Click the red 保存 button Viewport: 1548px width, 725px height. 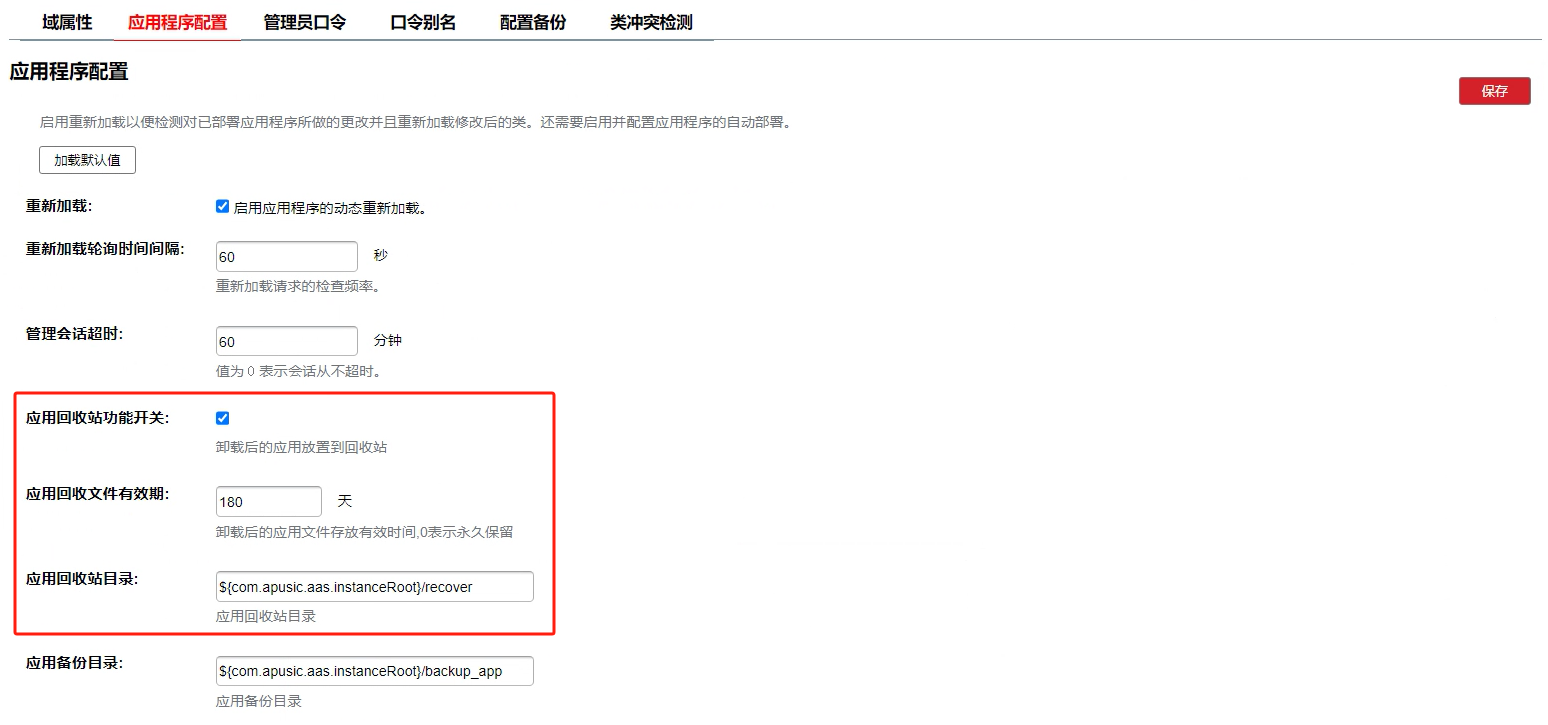click(1494, 91)
